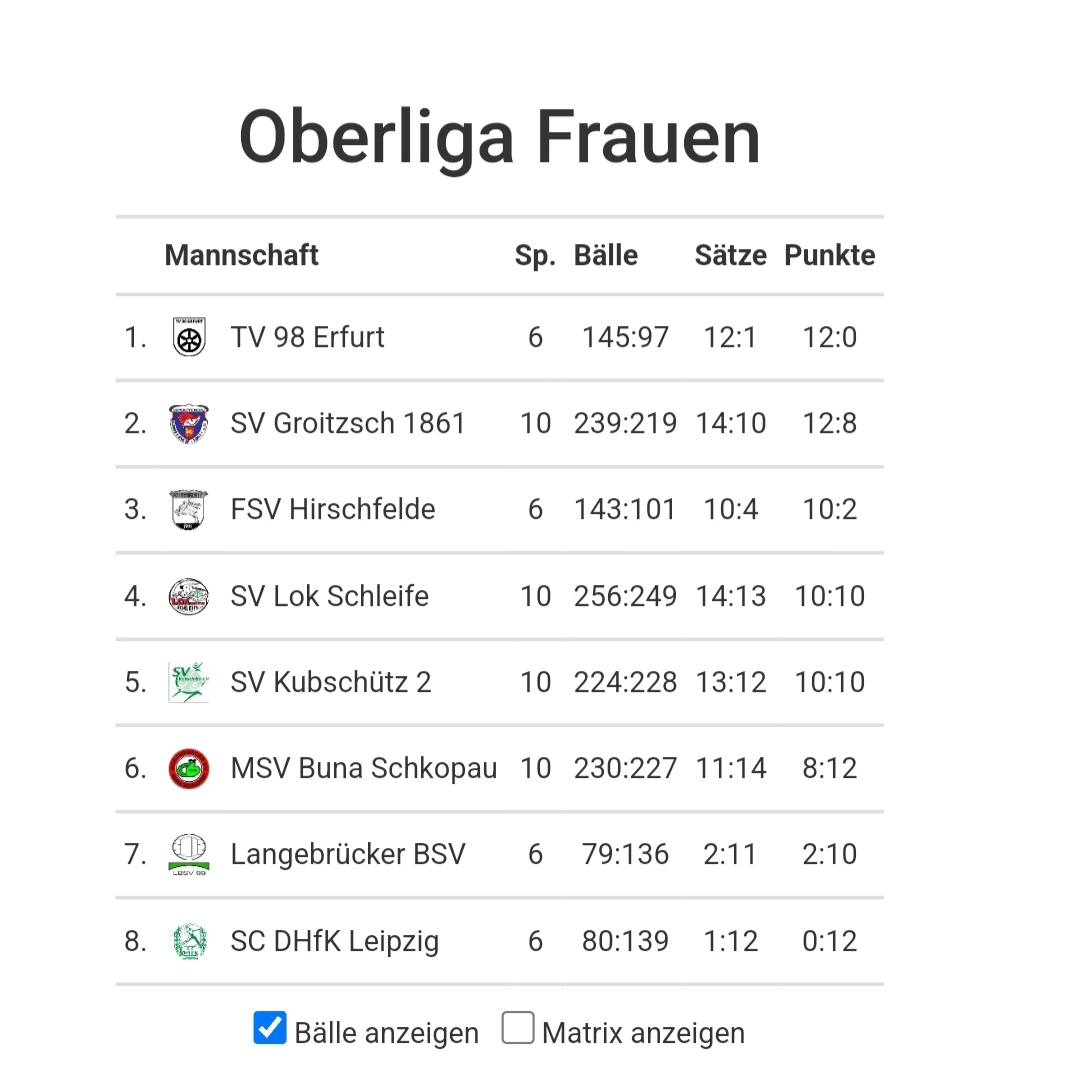Click the Mannschaft column header
This screenshot has width=1080, height=1080.
[241, 255]
